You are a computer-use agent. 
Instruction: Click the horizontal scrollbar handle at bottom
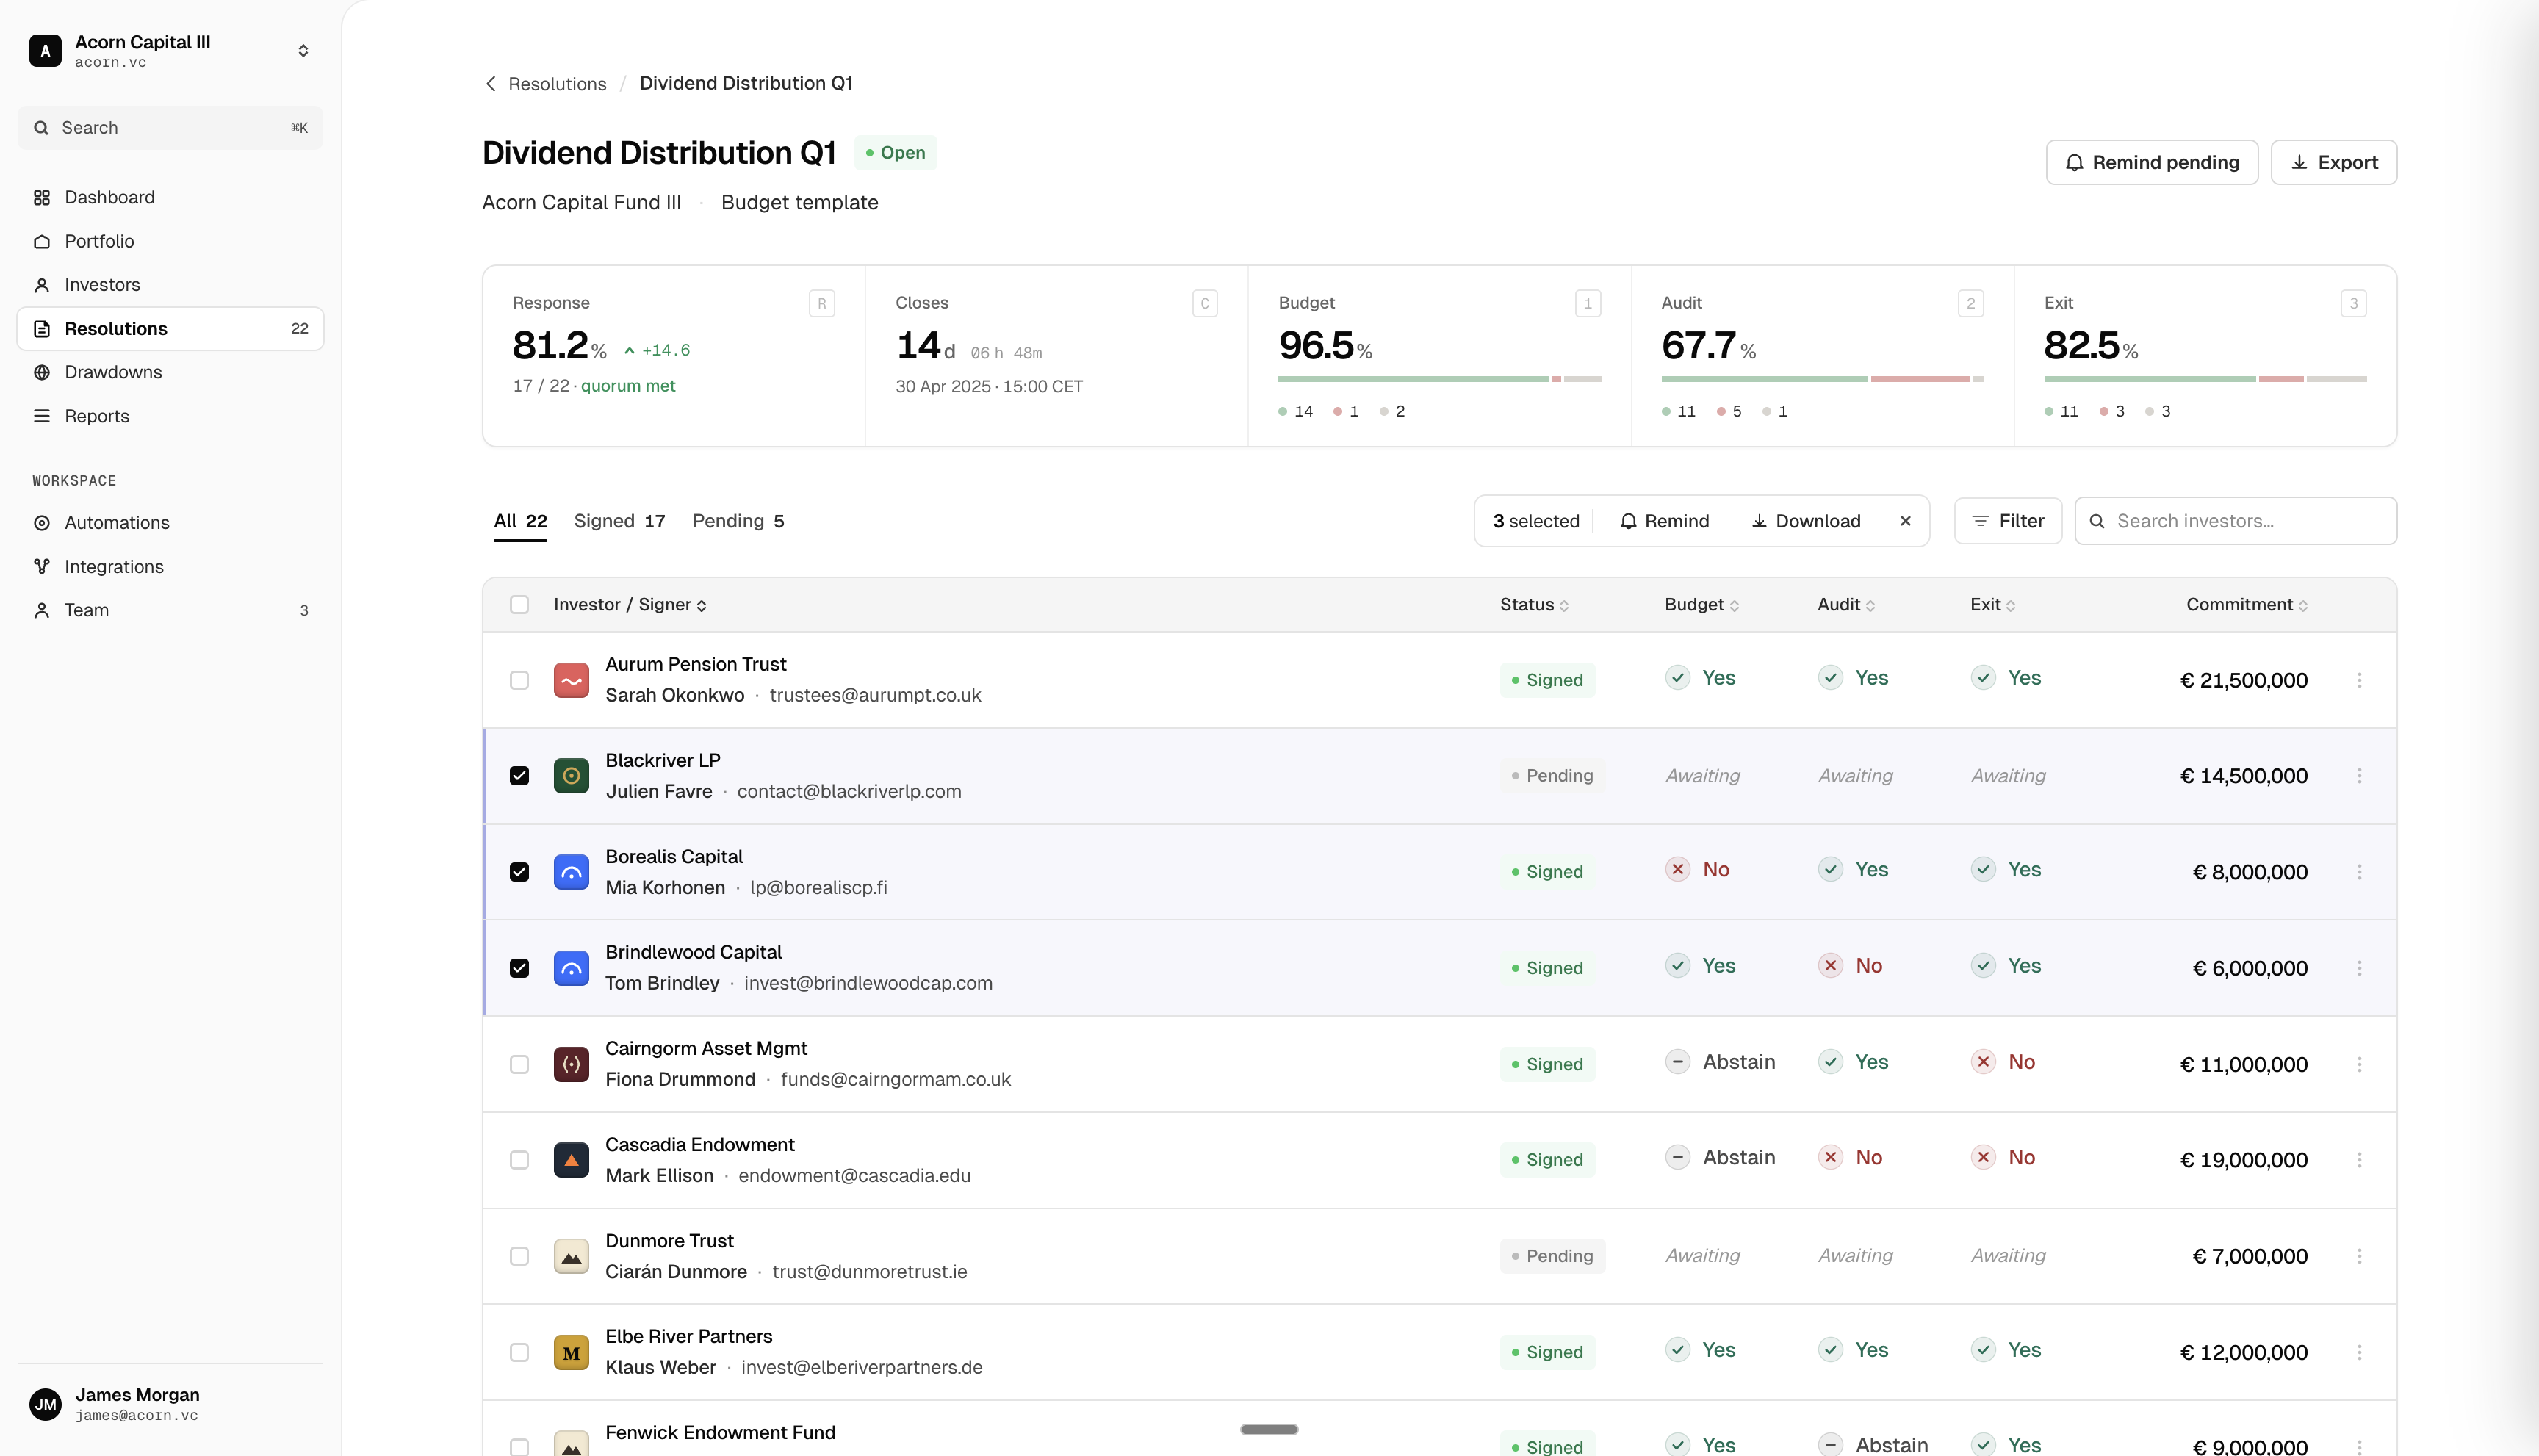coord(1269,1430)
